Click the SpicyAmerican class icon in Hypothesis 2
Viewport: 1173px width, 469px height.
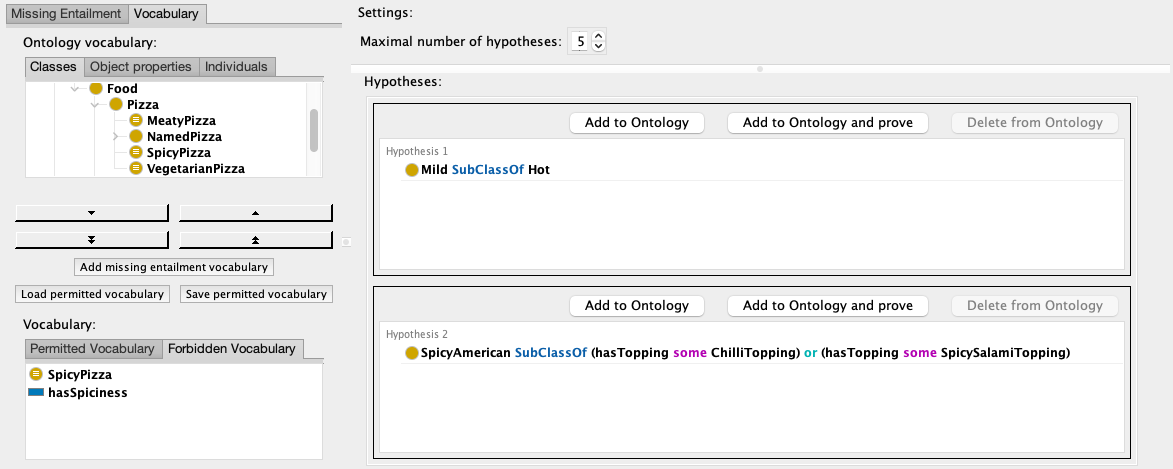click(x=411, y=353)
